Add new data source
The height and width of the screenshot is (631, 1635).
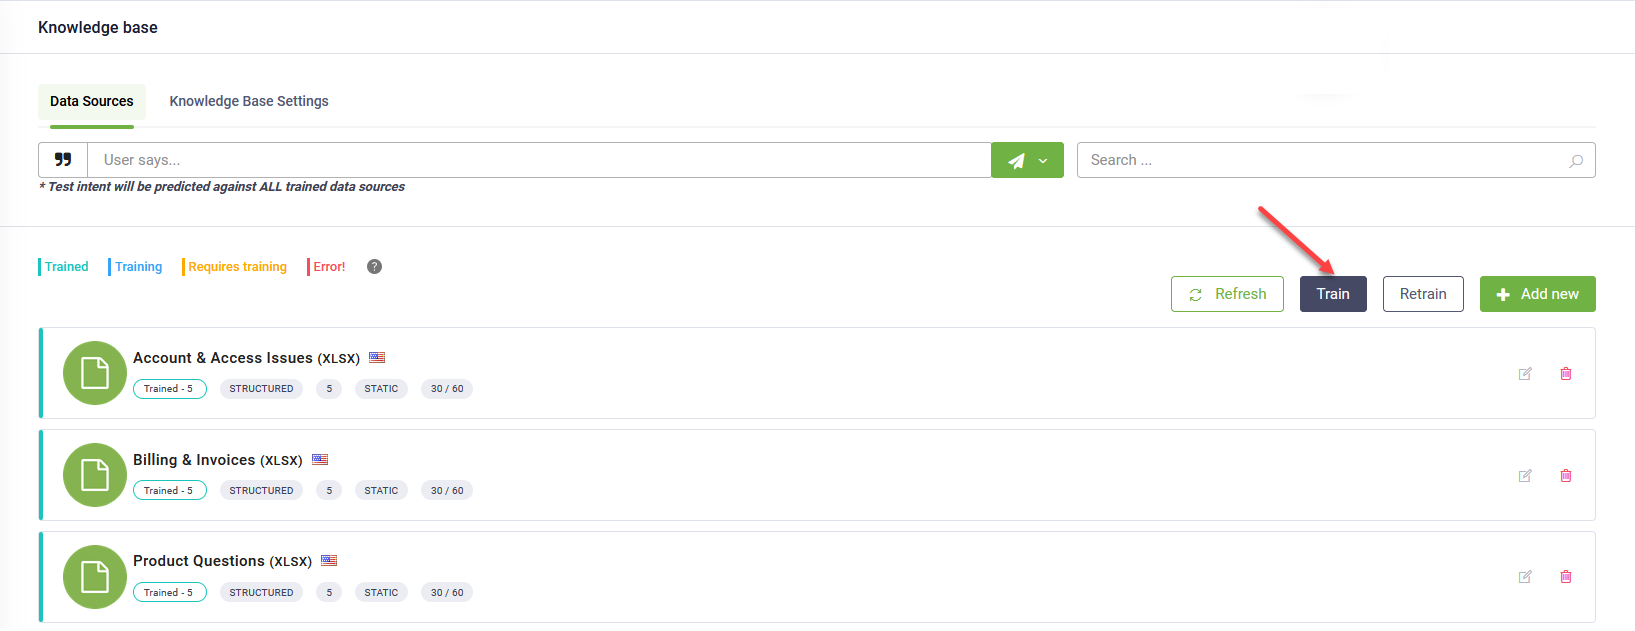(x=1538, y=294)
